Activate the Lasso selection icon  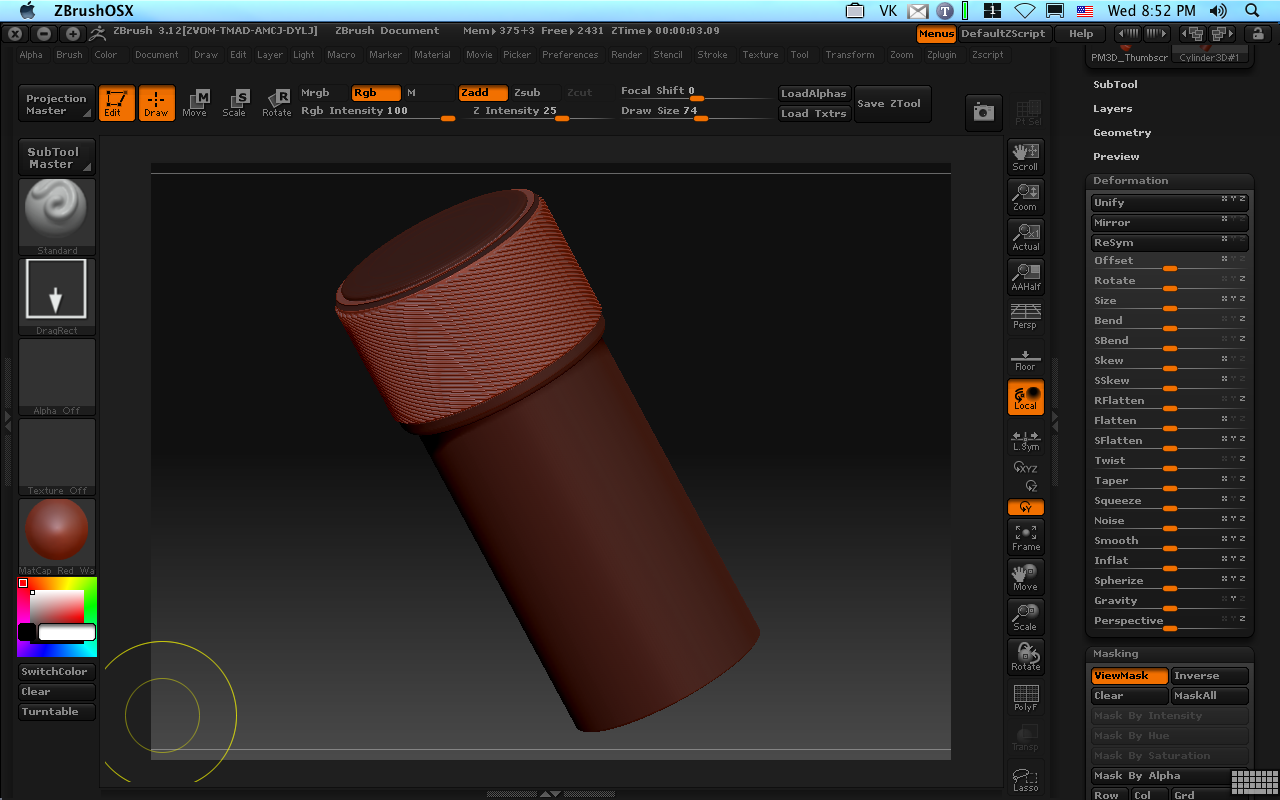[x=1025, y=778]
